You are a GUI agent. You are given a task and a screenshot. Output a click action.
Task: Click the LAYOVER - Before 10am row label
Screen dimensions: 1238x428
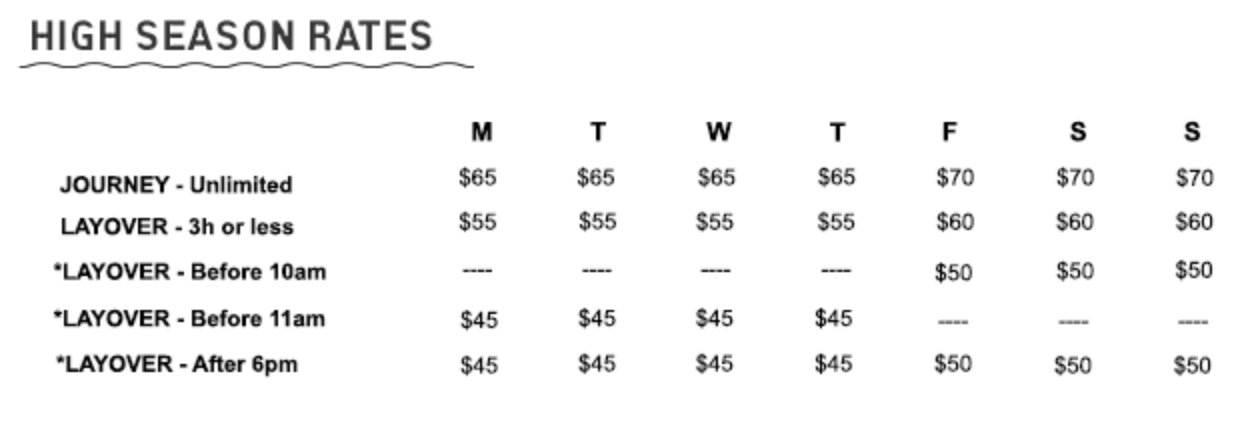coord(190,272)
